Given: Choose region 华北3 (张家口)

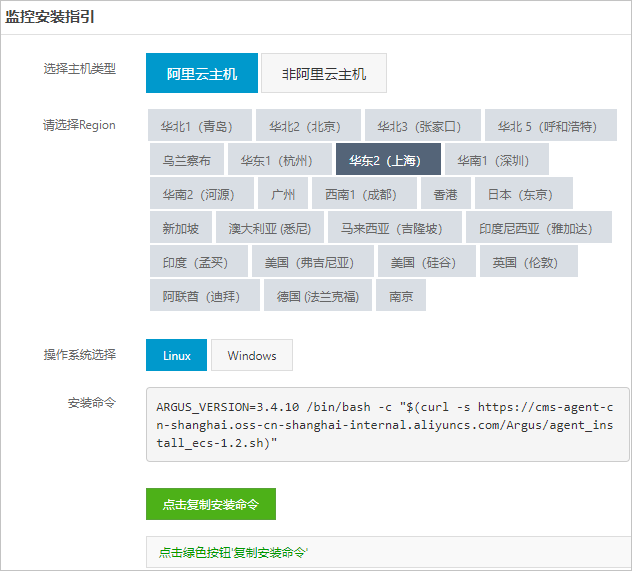Looking at the screenshot, I should (423, 125).
